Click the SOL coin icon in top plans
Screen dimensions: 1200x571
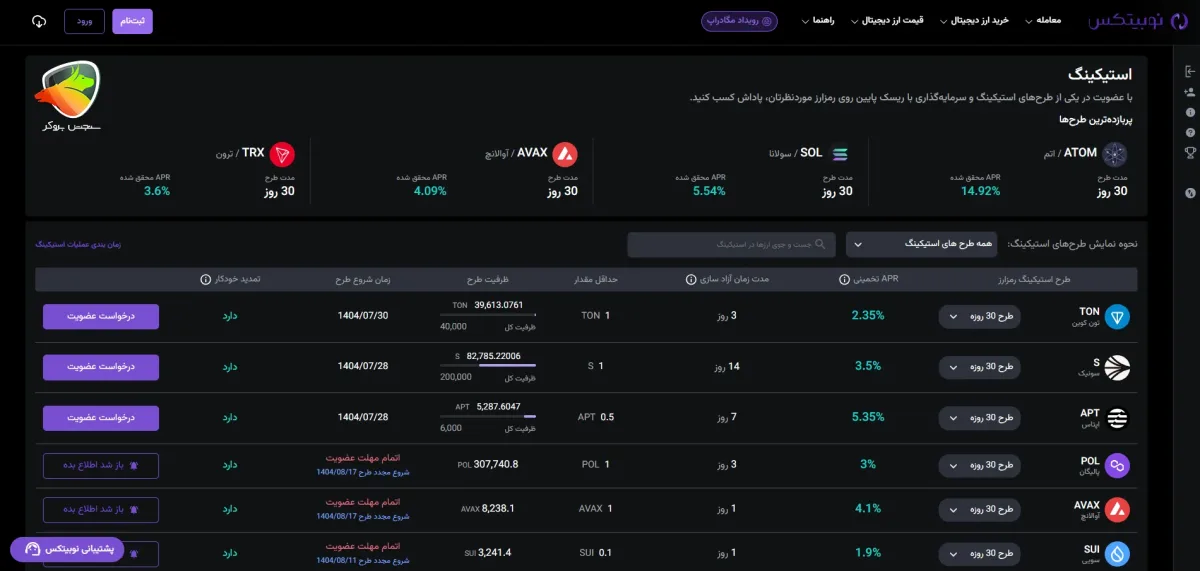pos(840,154)
